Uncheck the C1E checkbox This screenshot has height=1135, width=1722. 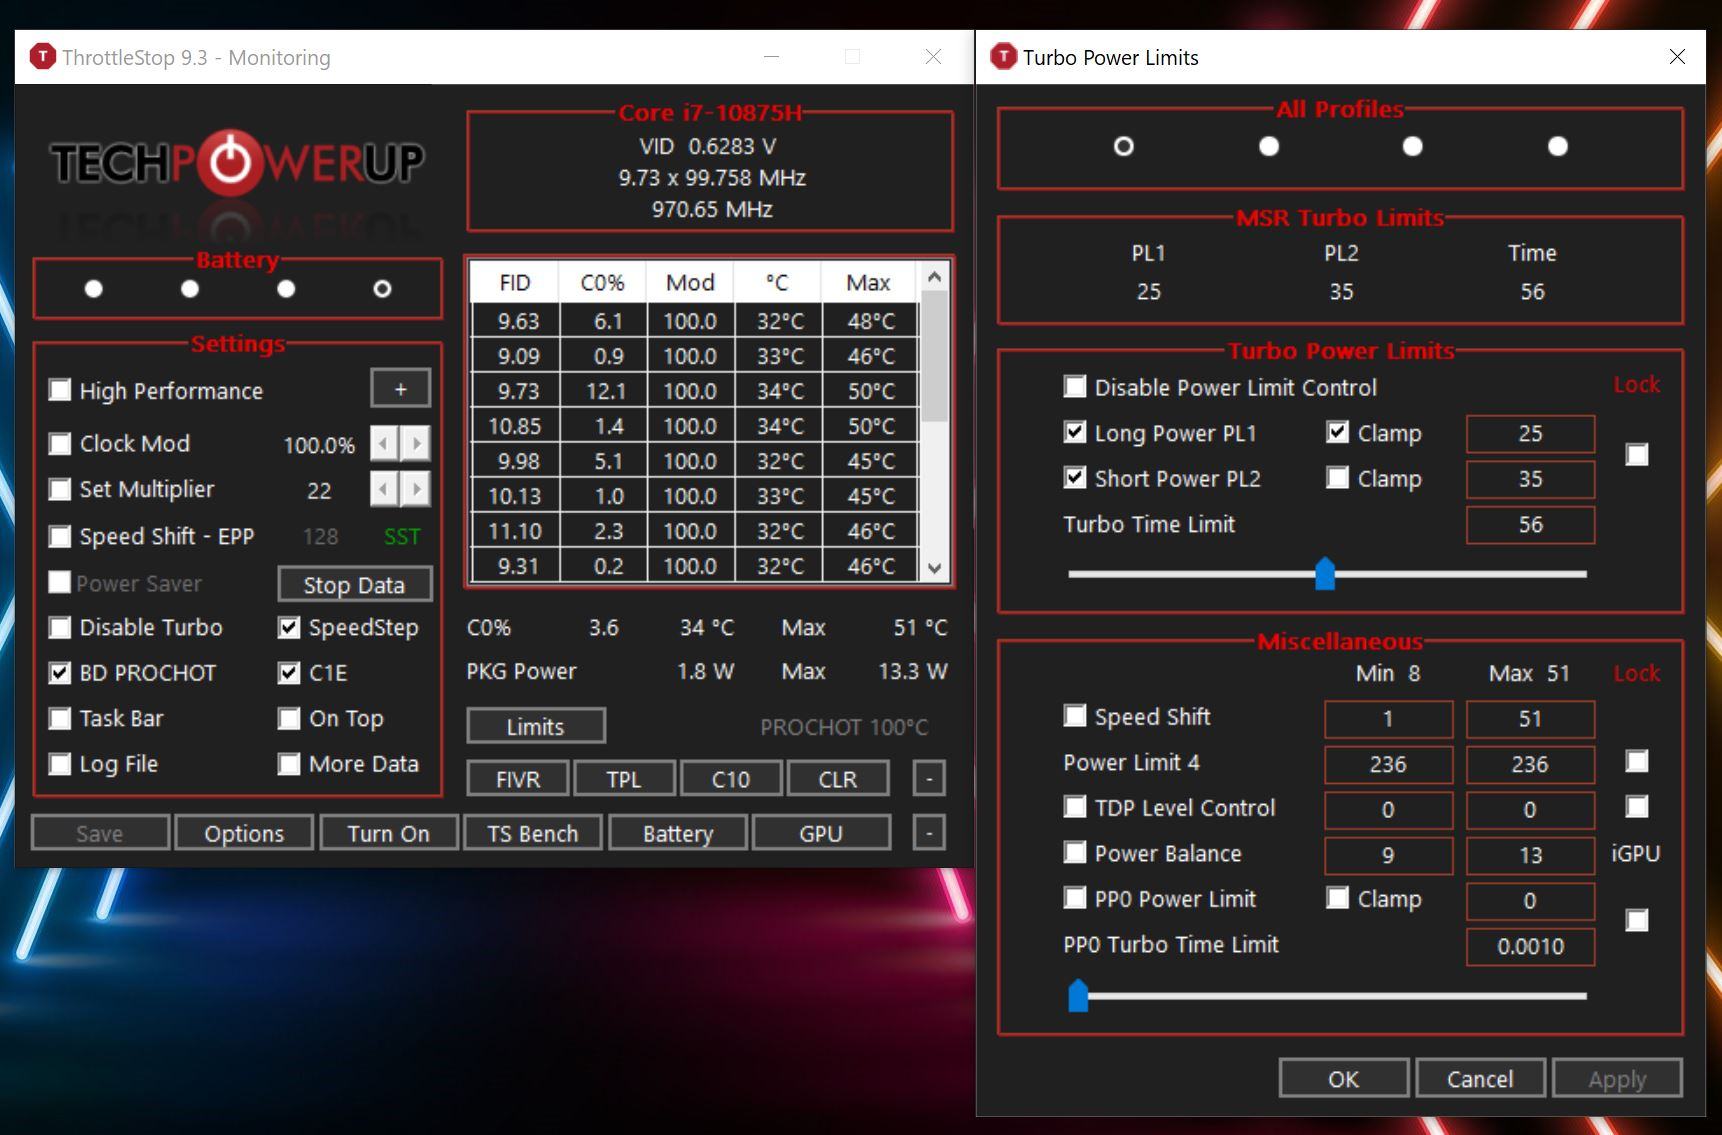(x=289, y=673)
